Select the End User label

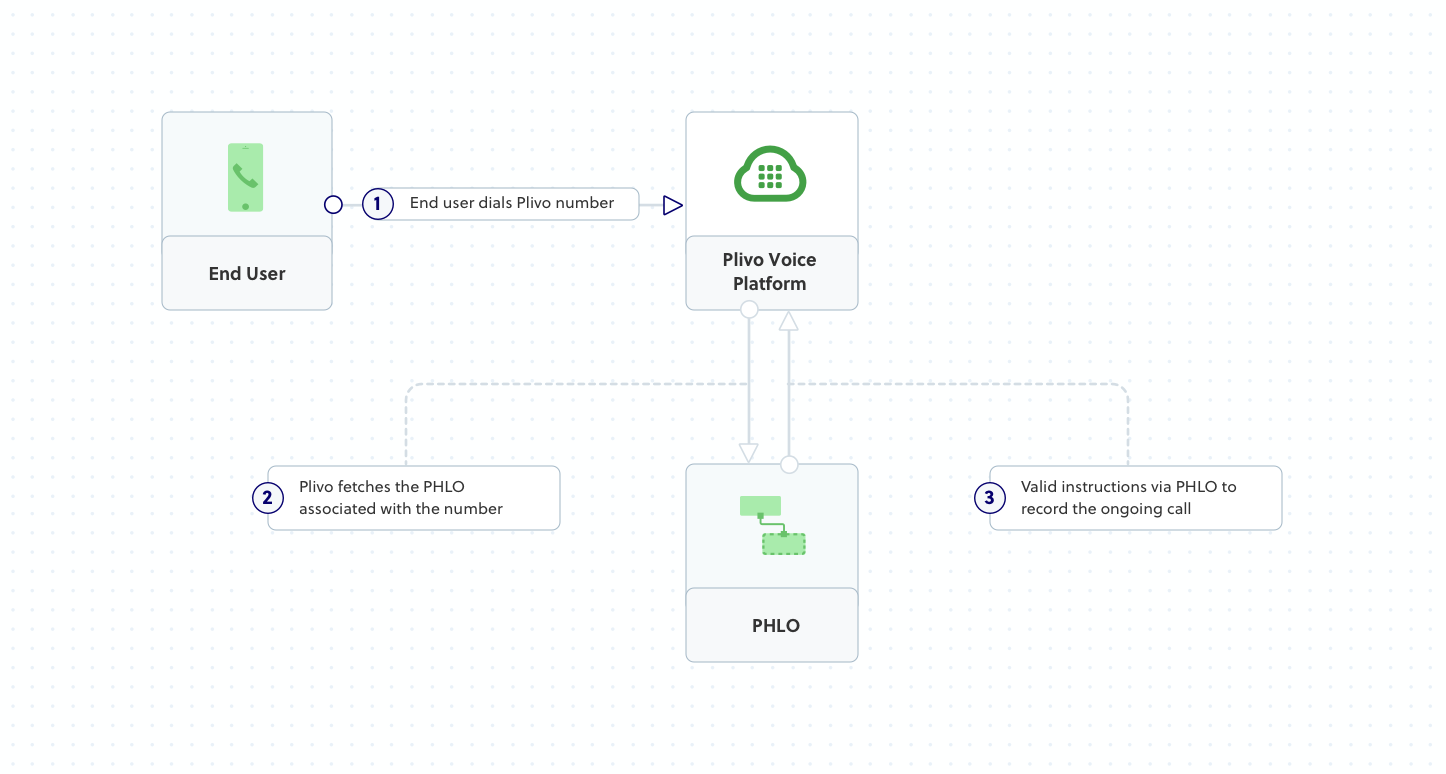pos(247,274)
